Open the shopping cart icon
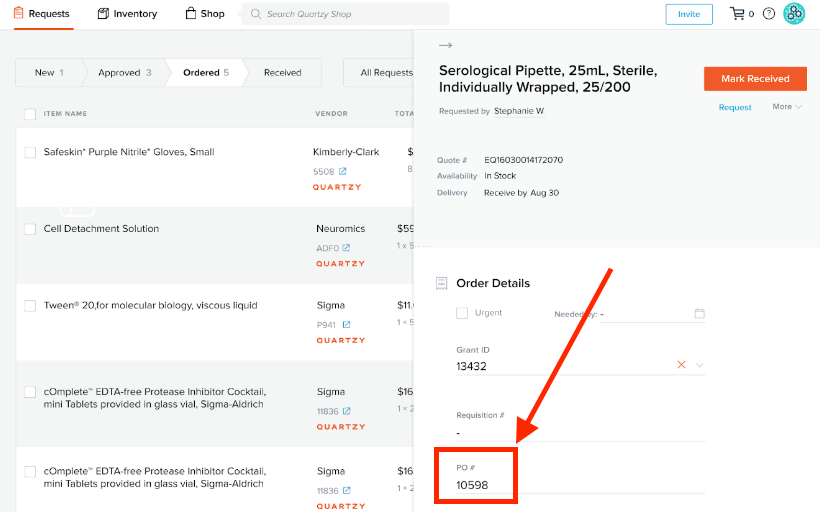The image size is (820, 512). point(737,14)
